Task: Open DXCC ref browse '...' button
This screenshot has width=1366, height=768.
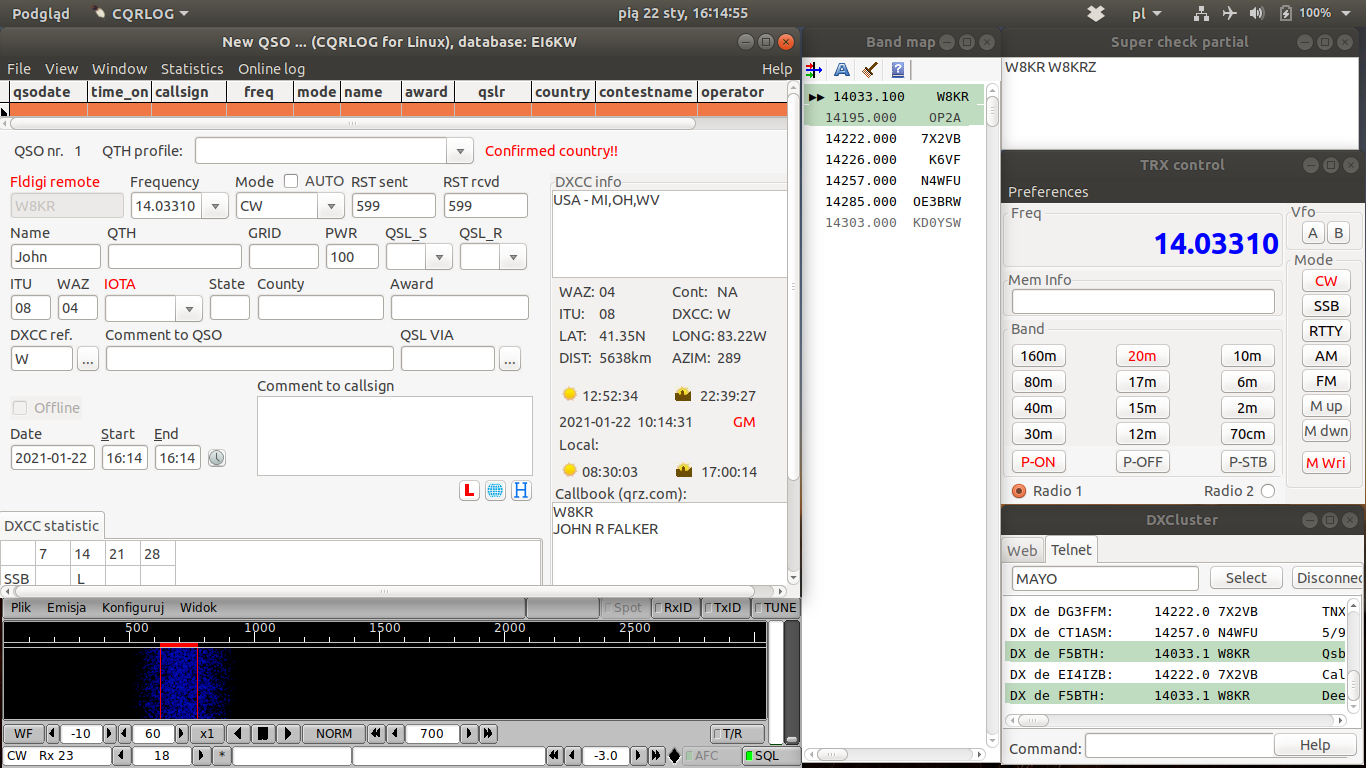Action: tap(88, 358)
